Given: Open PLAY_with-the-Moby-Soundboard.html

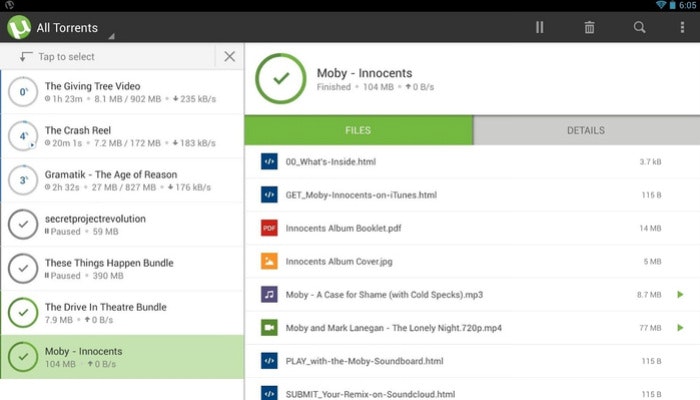Looking at the screenshot, I should tap(364, 361).
